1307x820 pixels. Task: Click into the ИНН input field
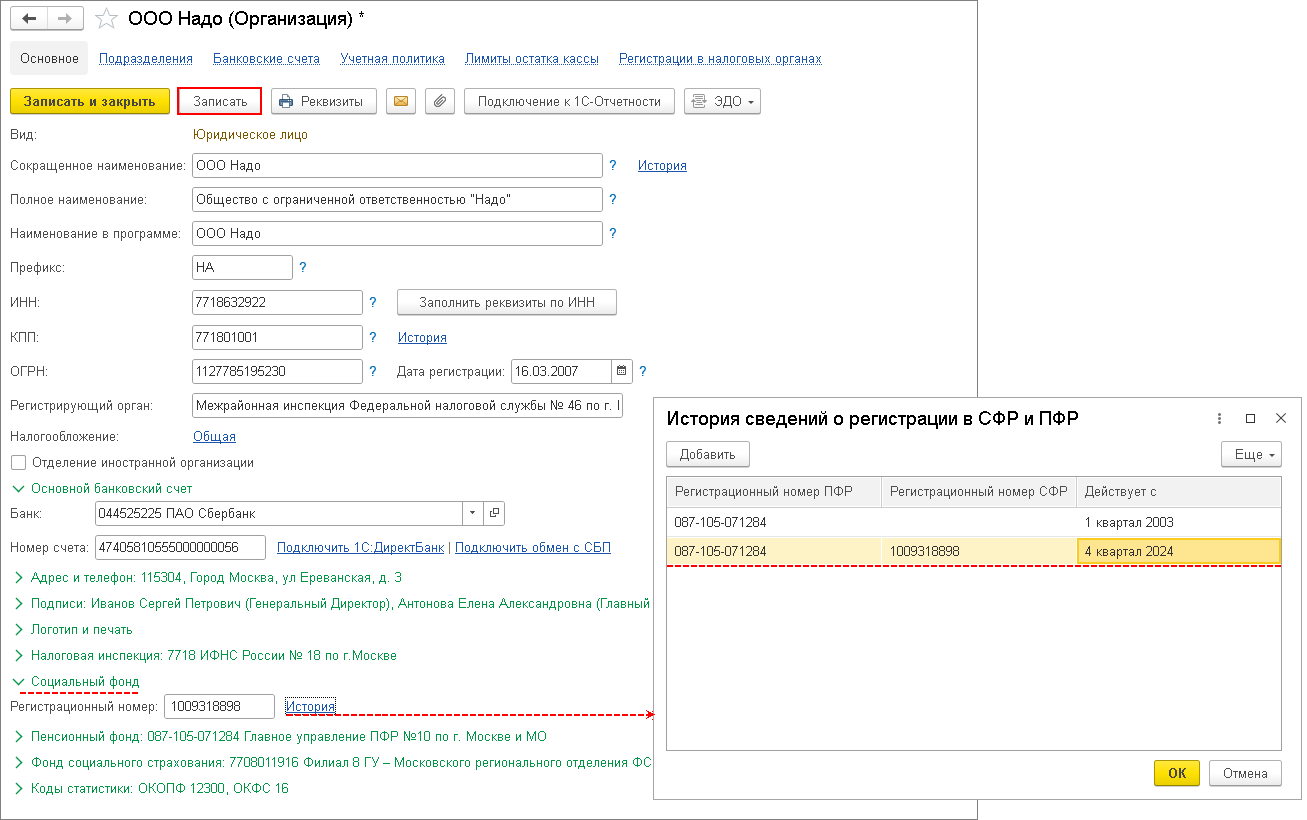(277, 302)
